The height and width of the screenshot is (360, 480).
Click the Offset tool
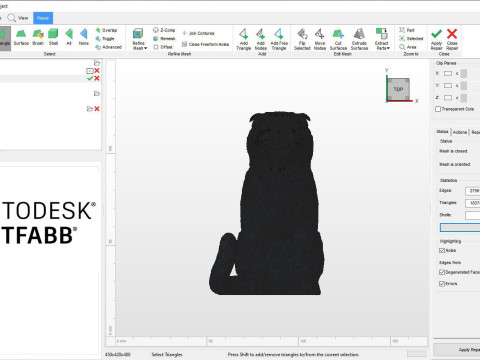coord(163,47)
